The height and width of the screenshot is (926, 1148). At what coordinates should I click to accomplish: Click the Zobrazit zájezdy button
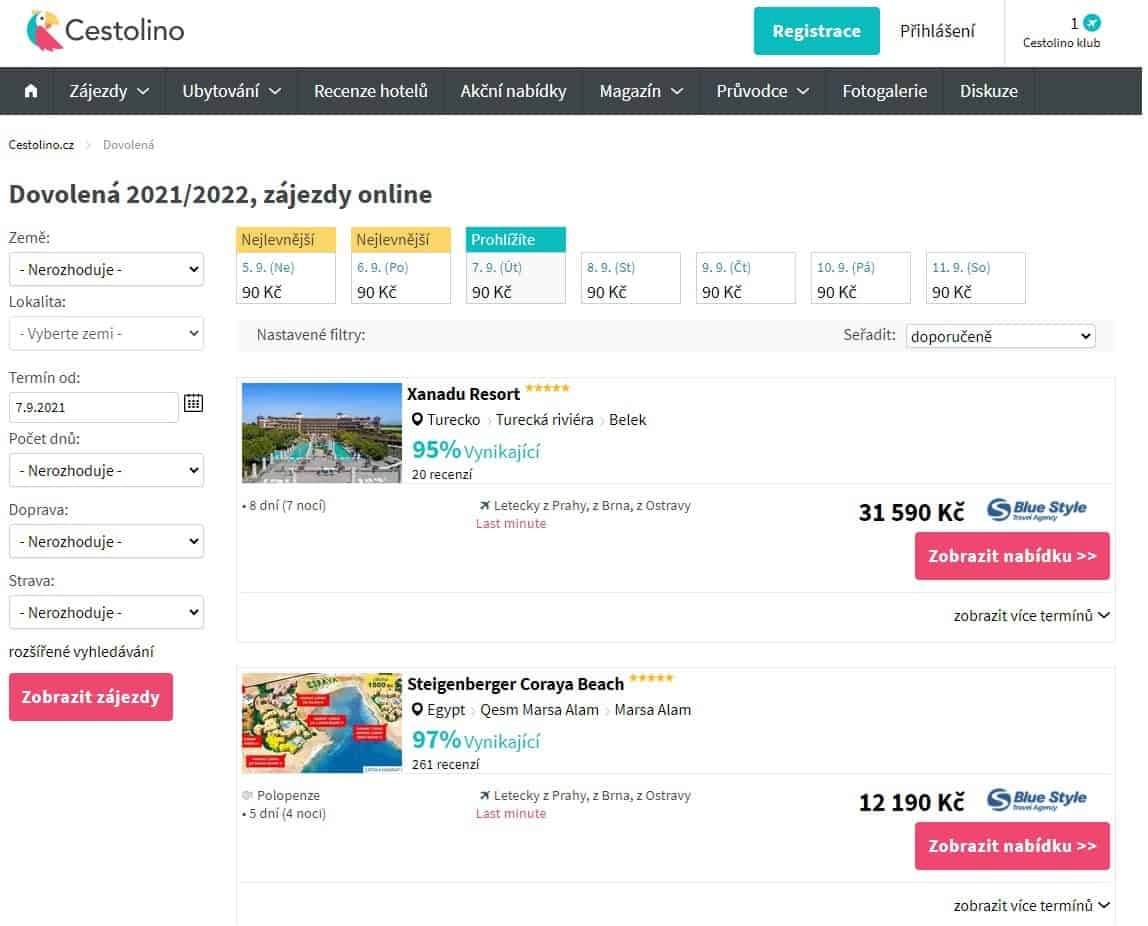click(x=91, y=698)
